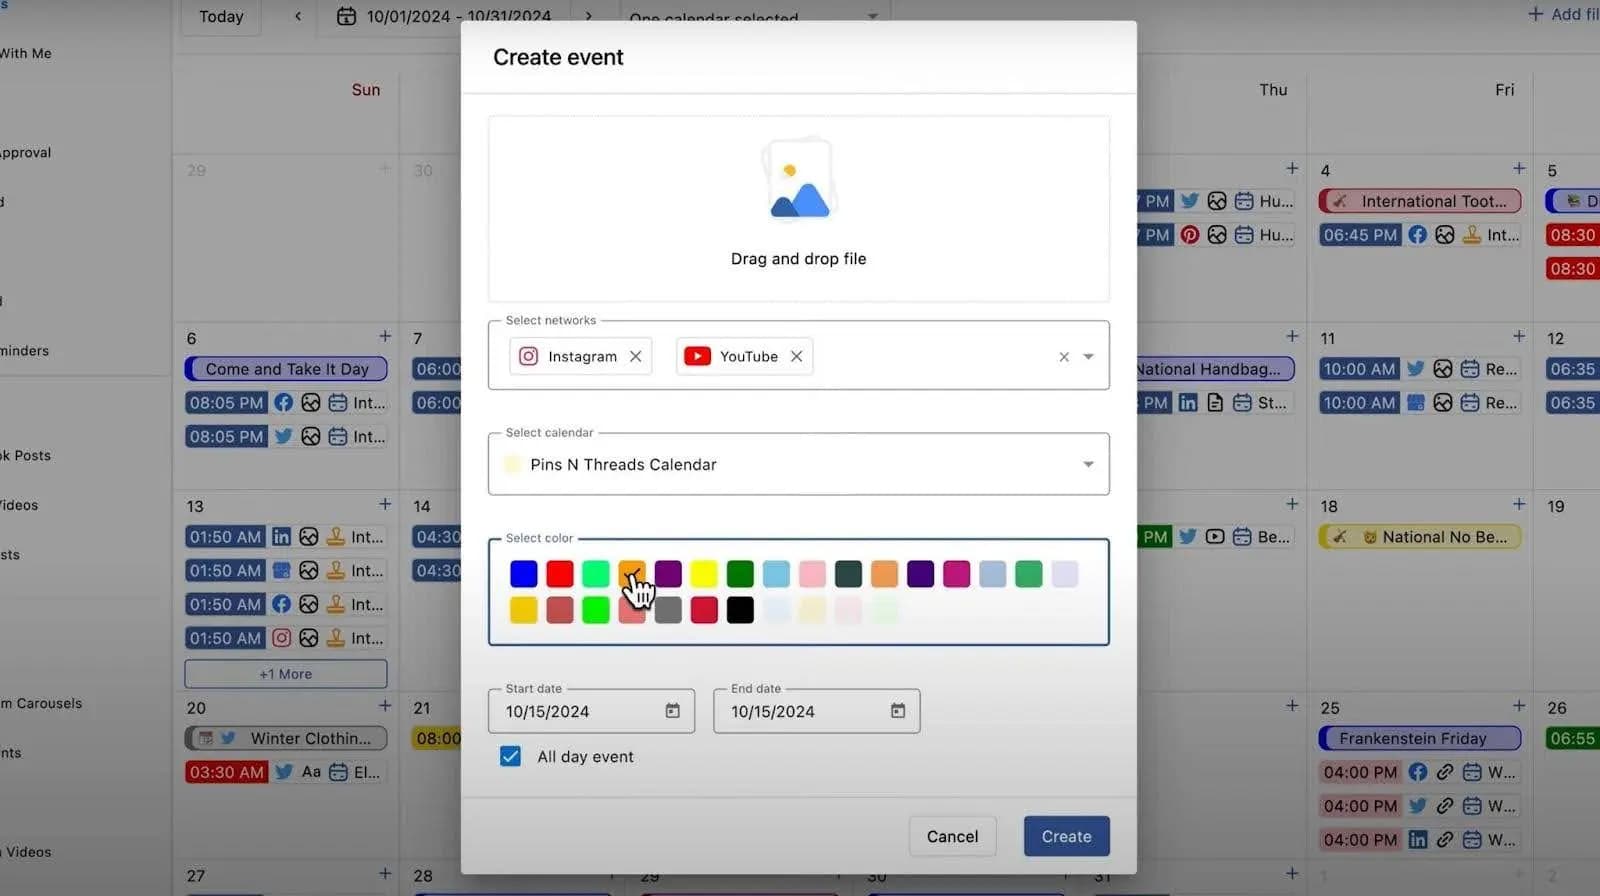Click the Twitter icon on 04:00 PM post, day 25
Screen dimensions: 1600x896
pyautogui.click(x=1418, y=806)
